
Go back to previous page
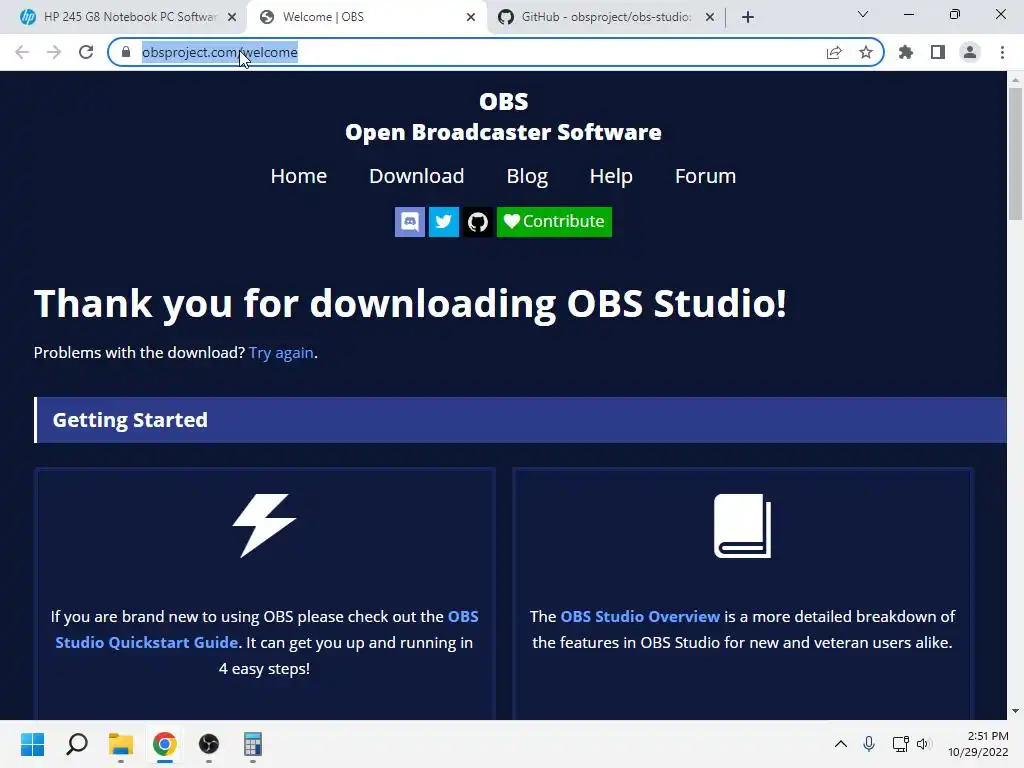(22, 52)
